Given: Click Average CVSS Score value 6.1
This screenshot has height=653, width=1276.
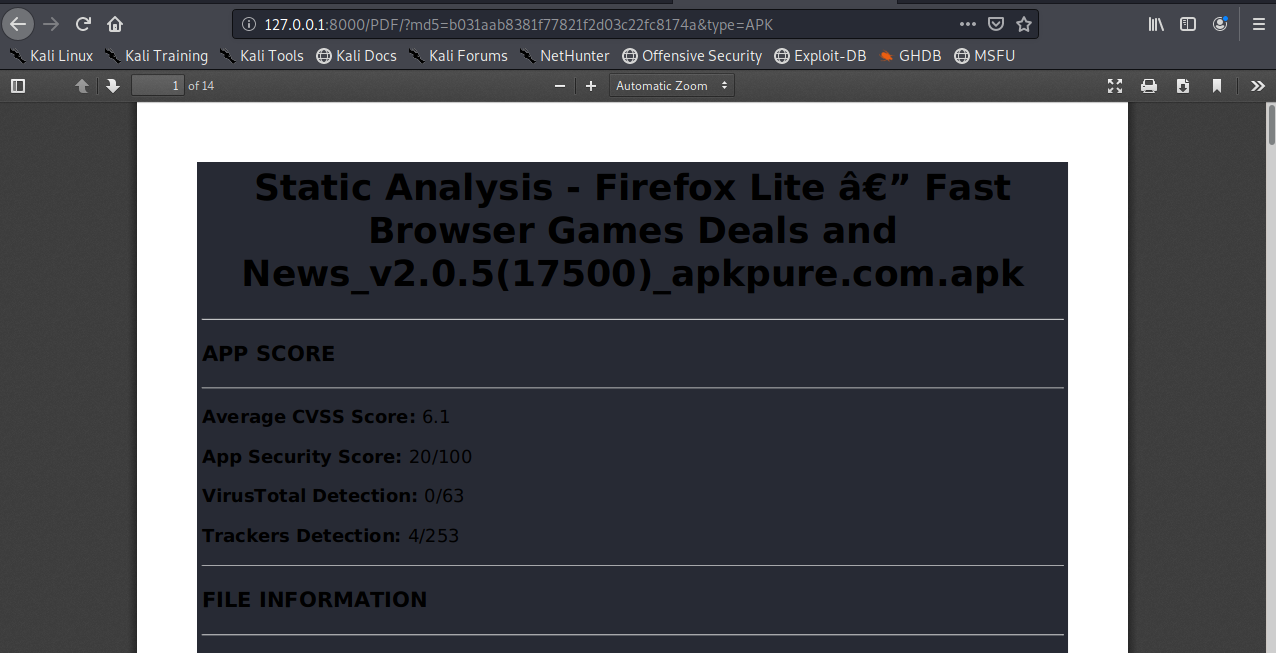Looking at the screenshot, I should pyautogui.click(x=436, y=417).
